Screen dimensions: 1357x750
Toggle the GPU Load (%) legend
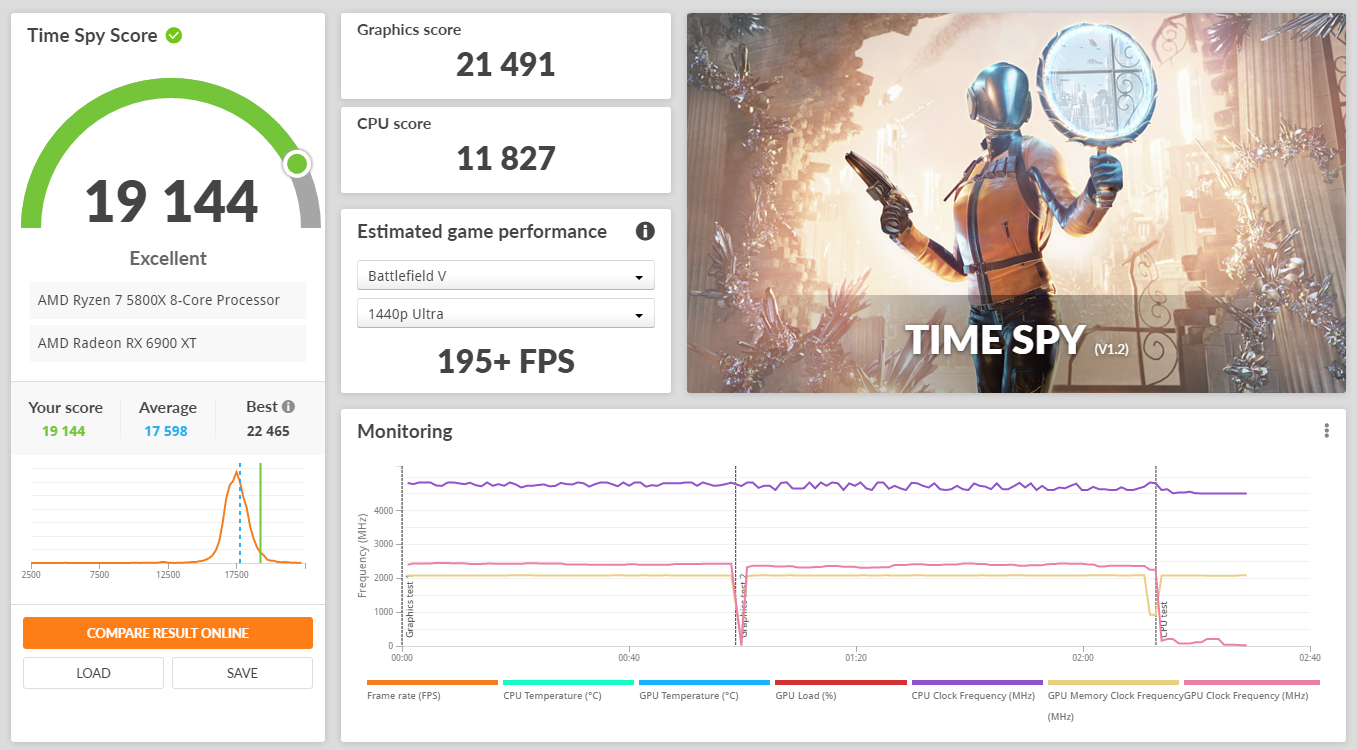[840, 689]
